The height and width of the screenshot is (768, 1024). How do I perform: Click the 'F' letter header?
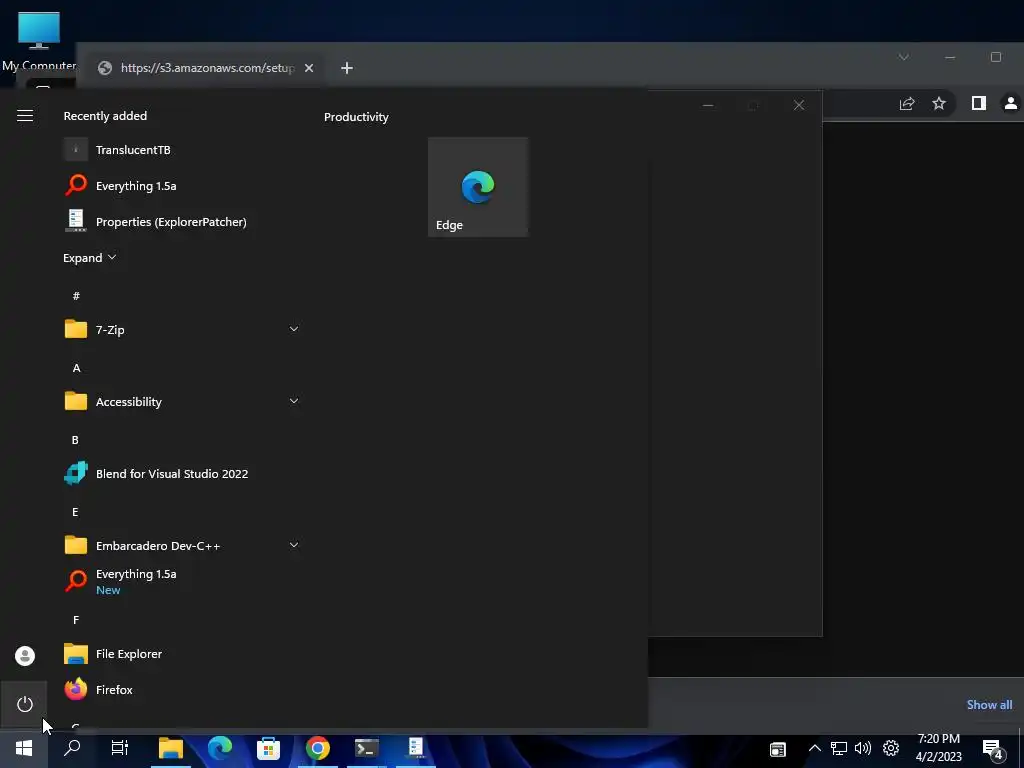pos(76,619)
